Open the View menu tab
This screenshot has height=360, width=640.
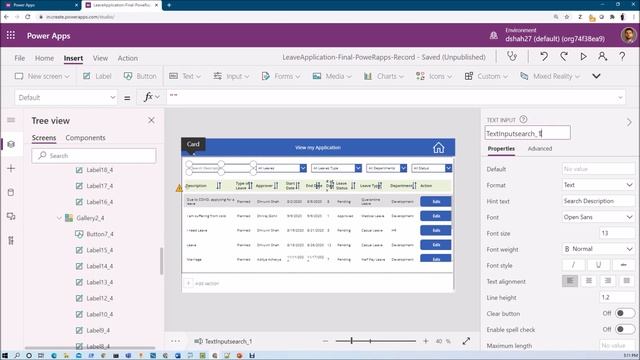pyautogui.click(x=100, y=58)
